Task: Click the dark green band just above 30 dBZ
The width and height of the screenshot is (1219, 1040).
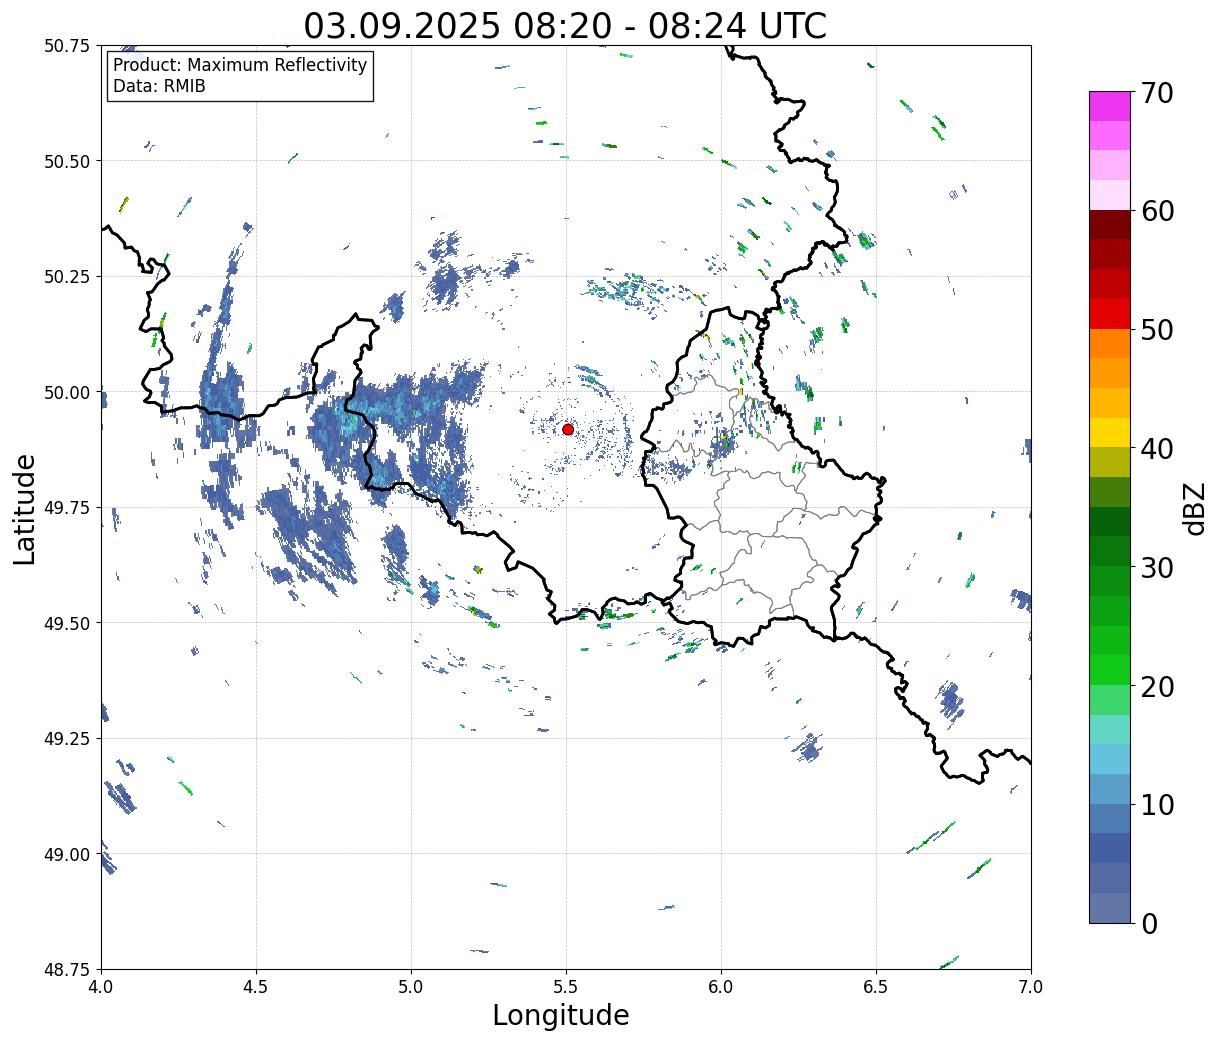Action: [x=1110, y=551]
